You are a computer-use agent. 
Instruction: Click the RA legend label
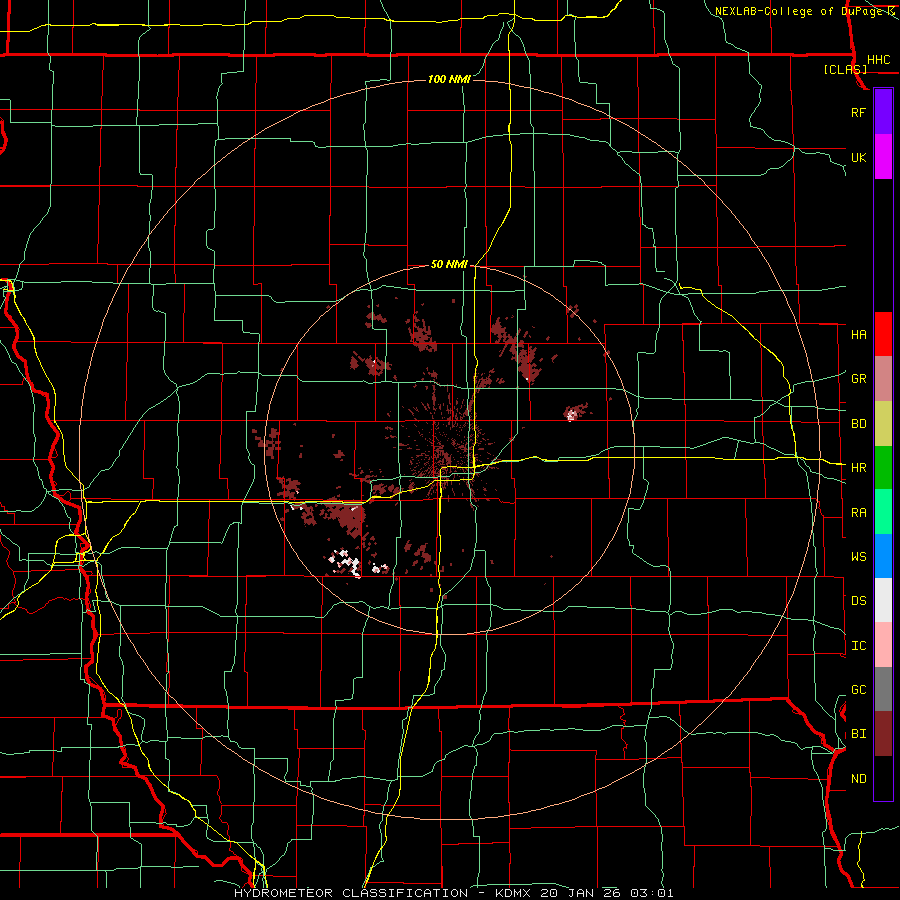click(x=859, y=513)
